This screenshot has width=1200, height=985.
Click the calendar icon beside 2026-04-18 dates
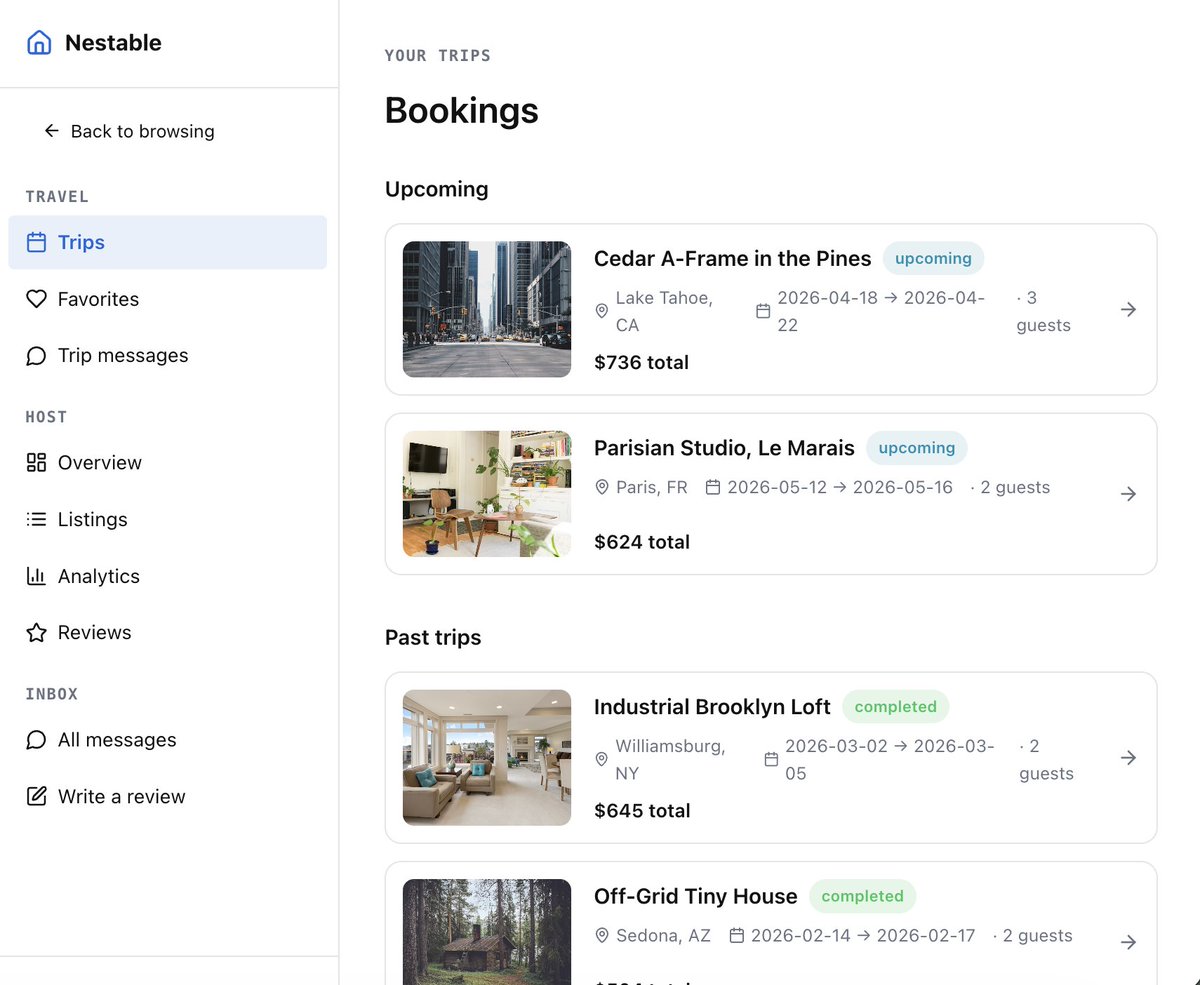click(763, 311)
